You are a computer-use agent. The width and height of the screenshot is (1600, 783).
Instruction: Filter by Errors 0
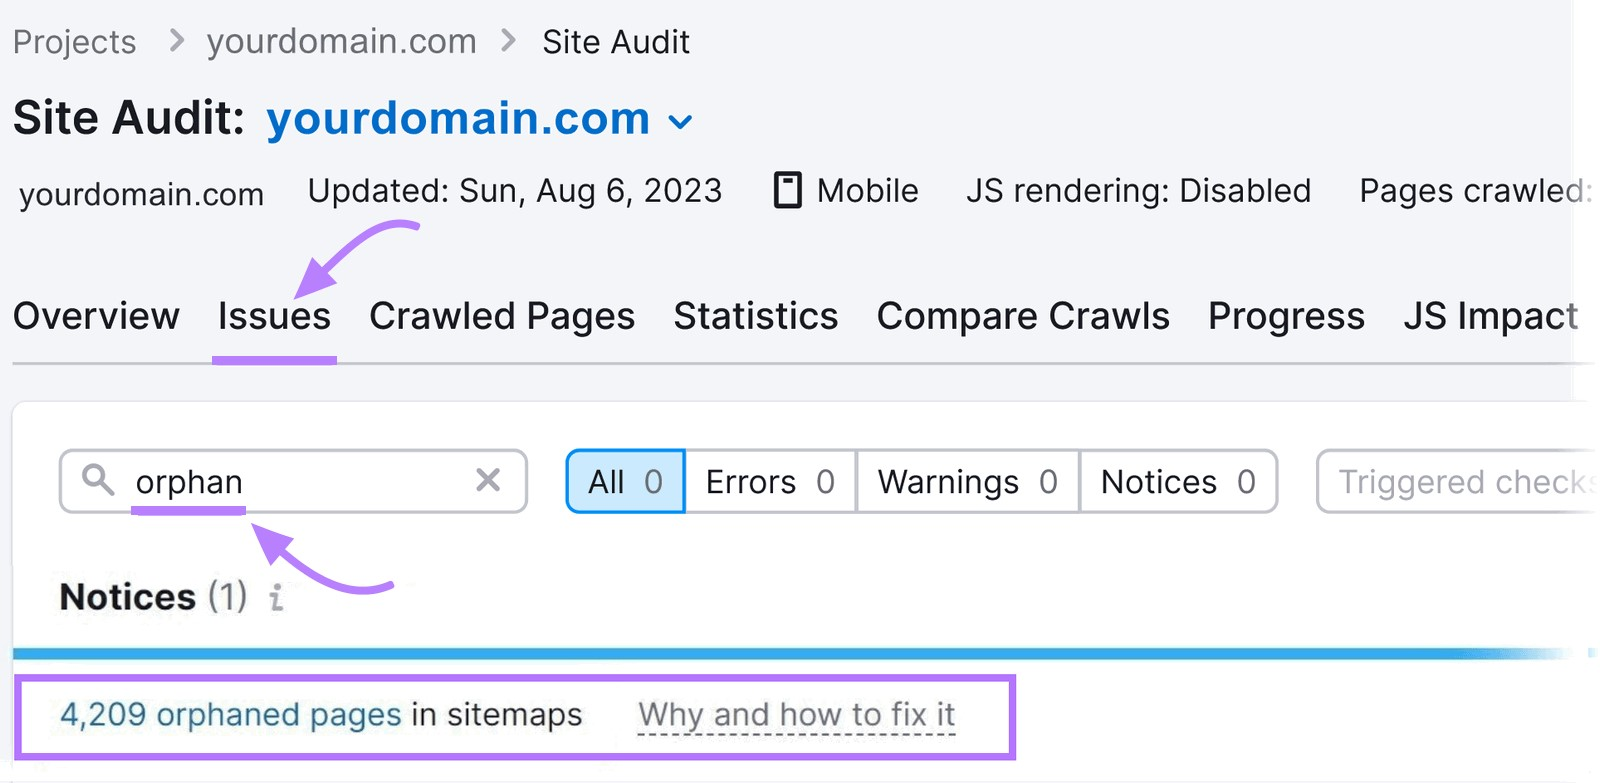click(x=770, y=481)
